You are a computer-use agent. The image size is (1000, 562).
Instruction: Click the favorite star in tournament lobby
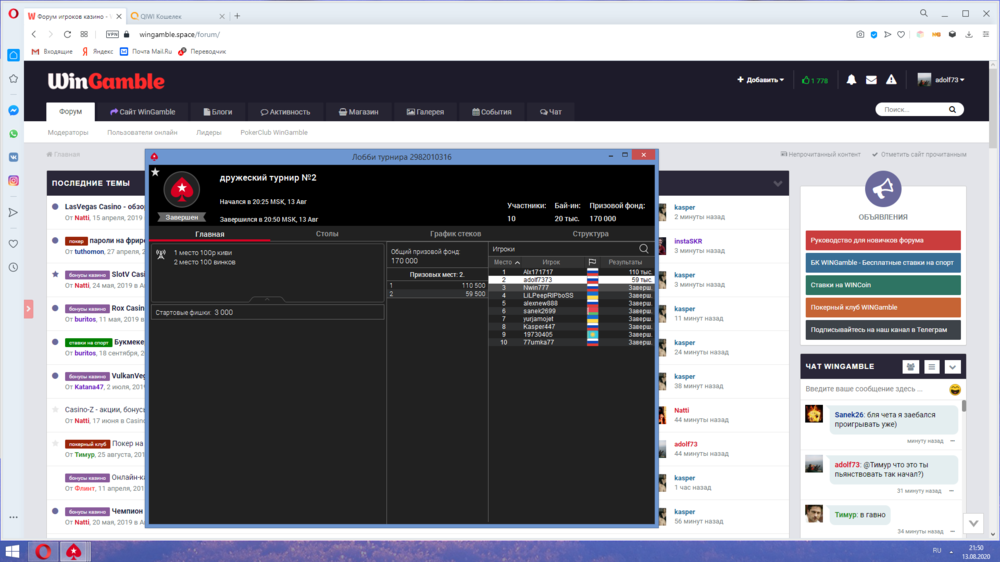point(155,173)
